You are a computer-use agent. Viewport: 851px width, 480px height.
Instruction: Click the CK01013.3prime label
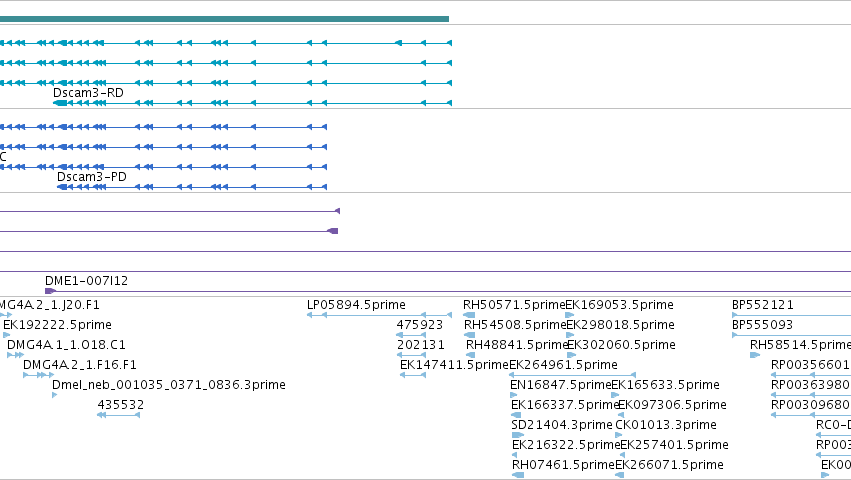tap(666, 425)
